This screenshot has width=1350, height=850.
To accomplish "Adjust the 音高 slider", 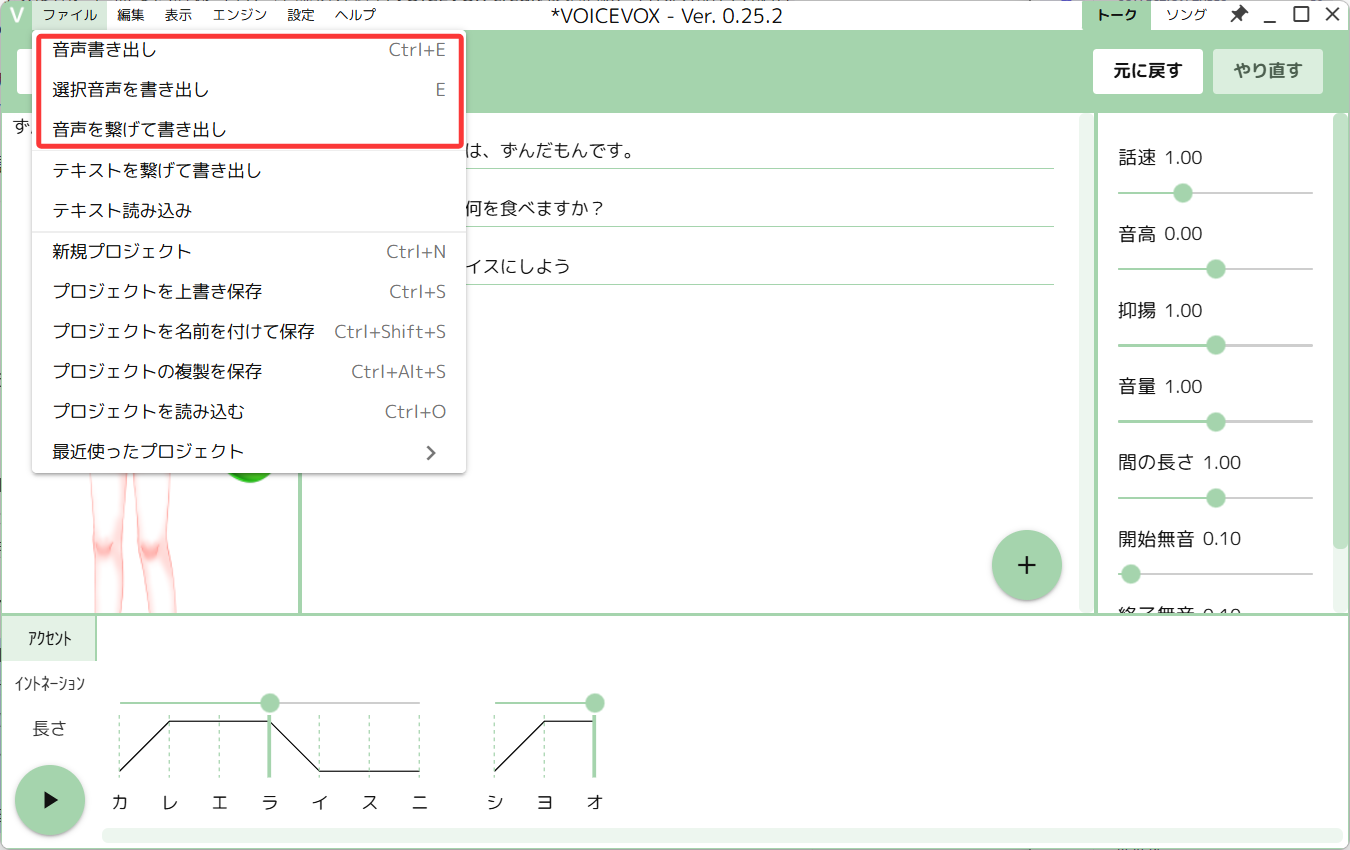I will coord(1215,269).
